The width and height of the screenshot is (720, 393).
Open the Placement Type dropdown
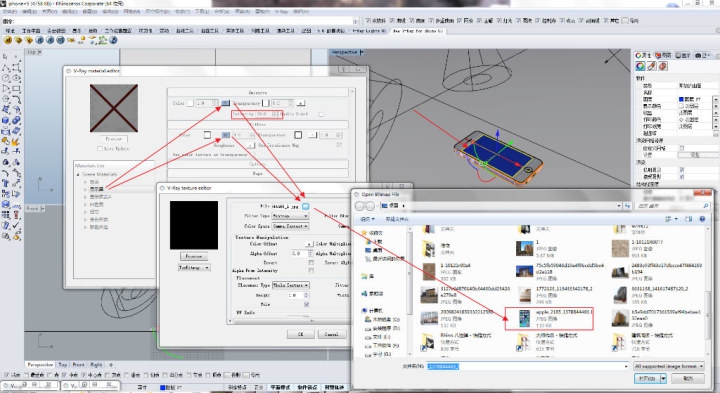tap(291, 285)
